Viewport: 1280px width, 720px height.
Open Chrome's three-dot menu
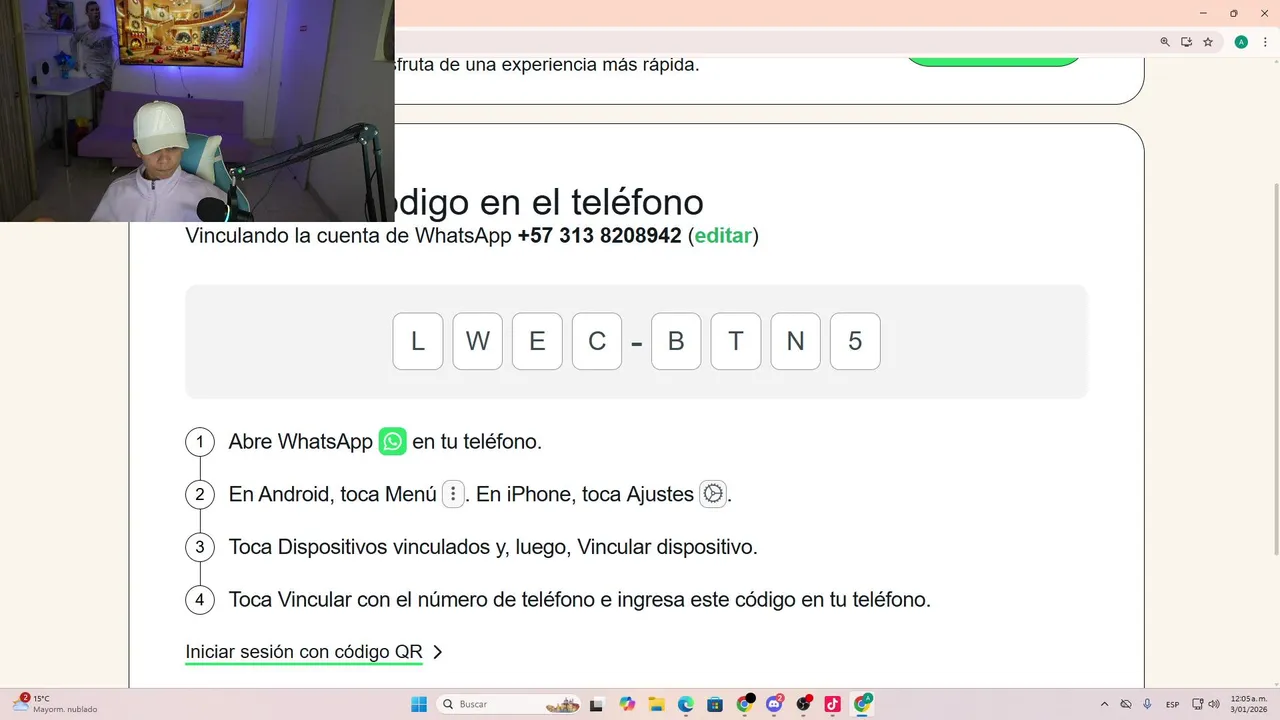tap(1265, 42)
